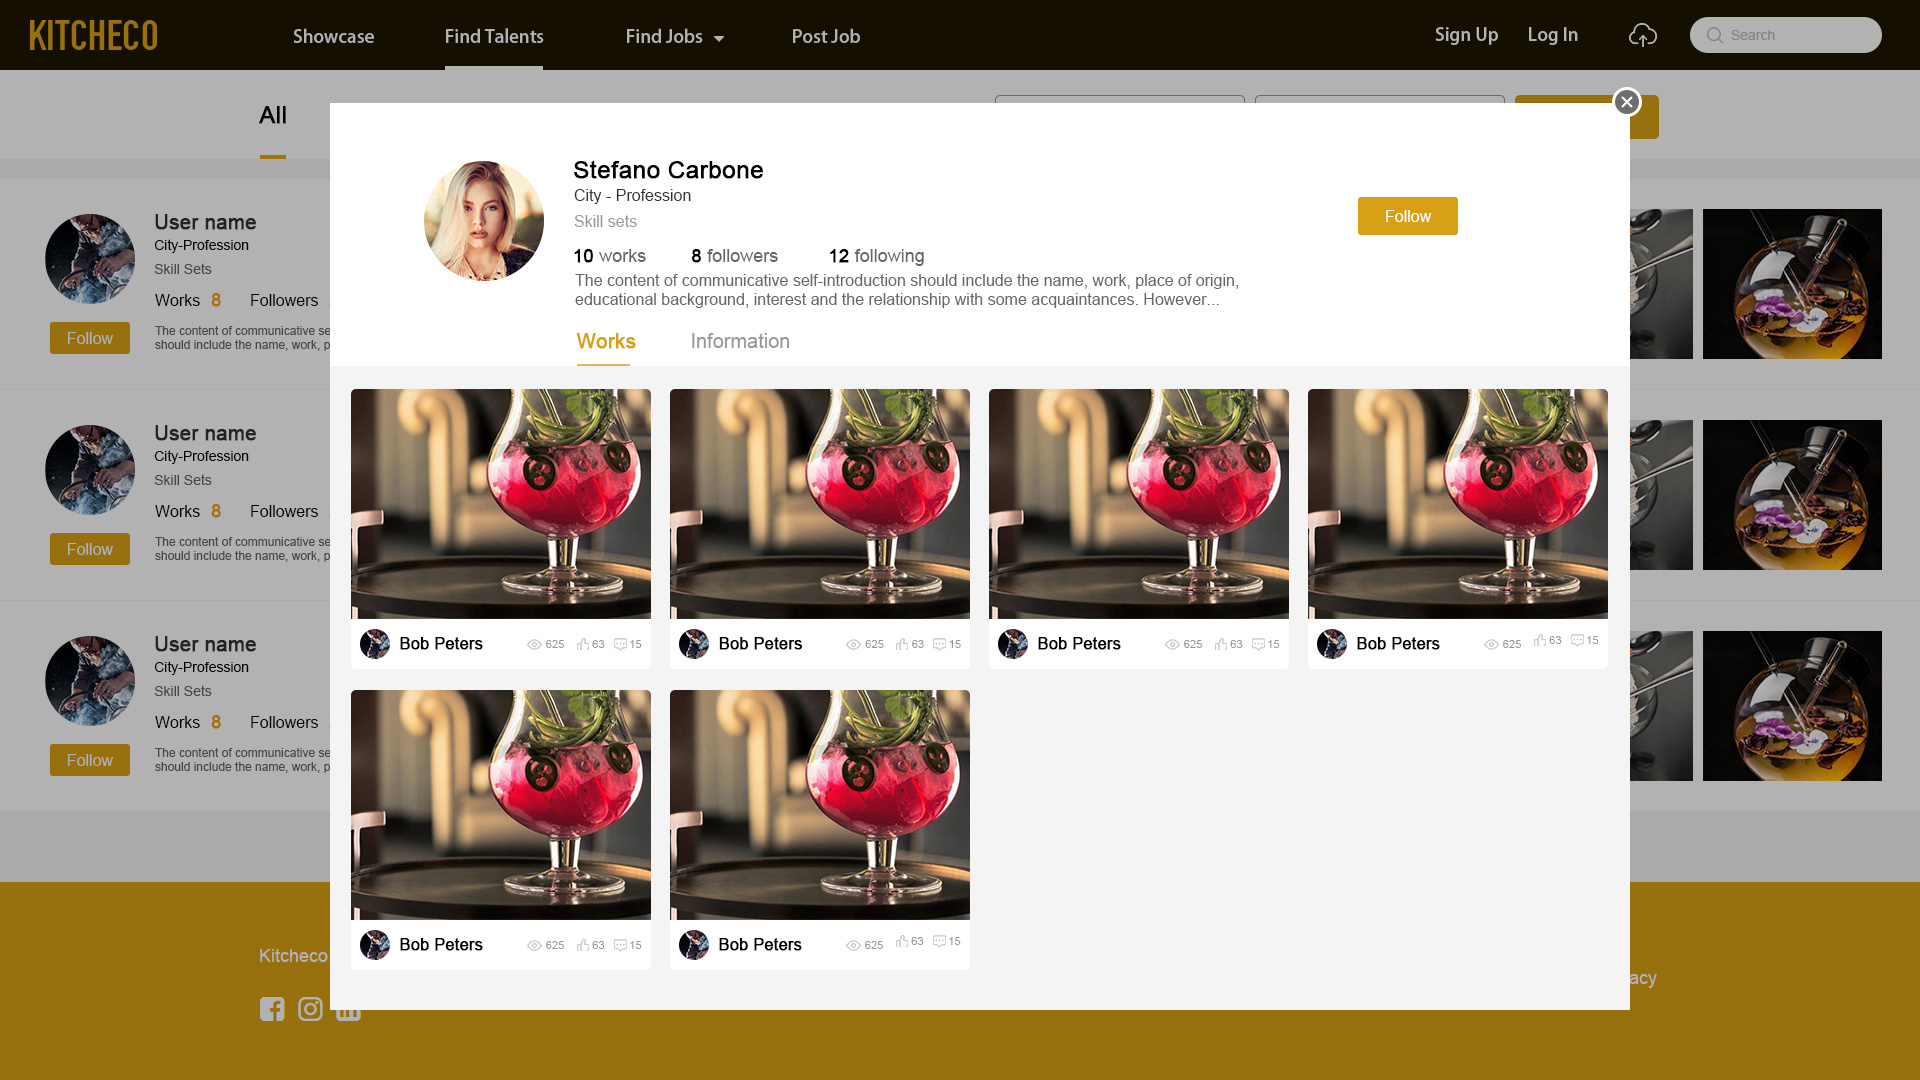Viewport: 1920px width, 1080px height.
Task: Close the Stefano Carbone profile popup
Action: [1626, 102]
